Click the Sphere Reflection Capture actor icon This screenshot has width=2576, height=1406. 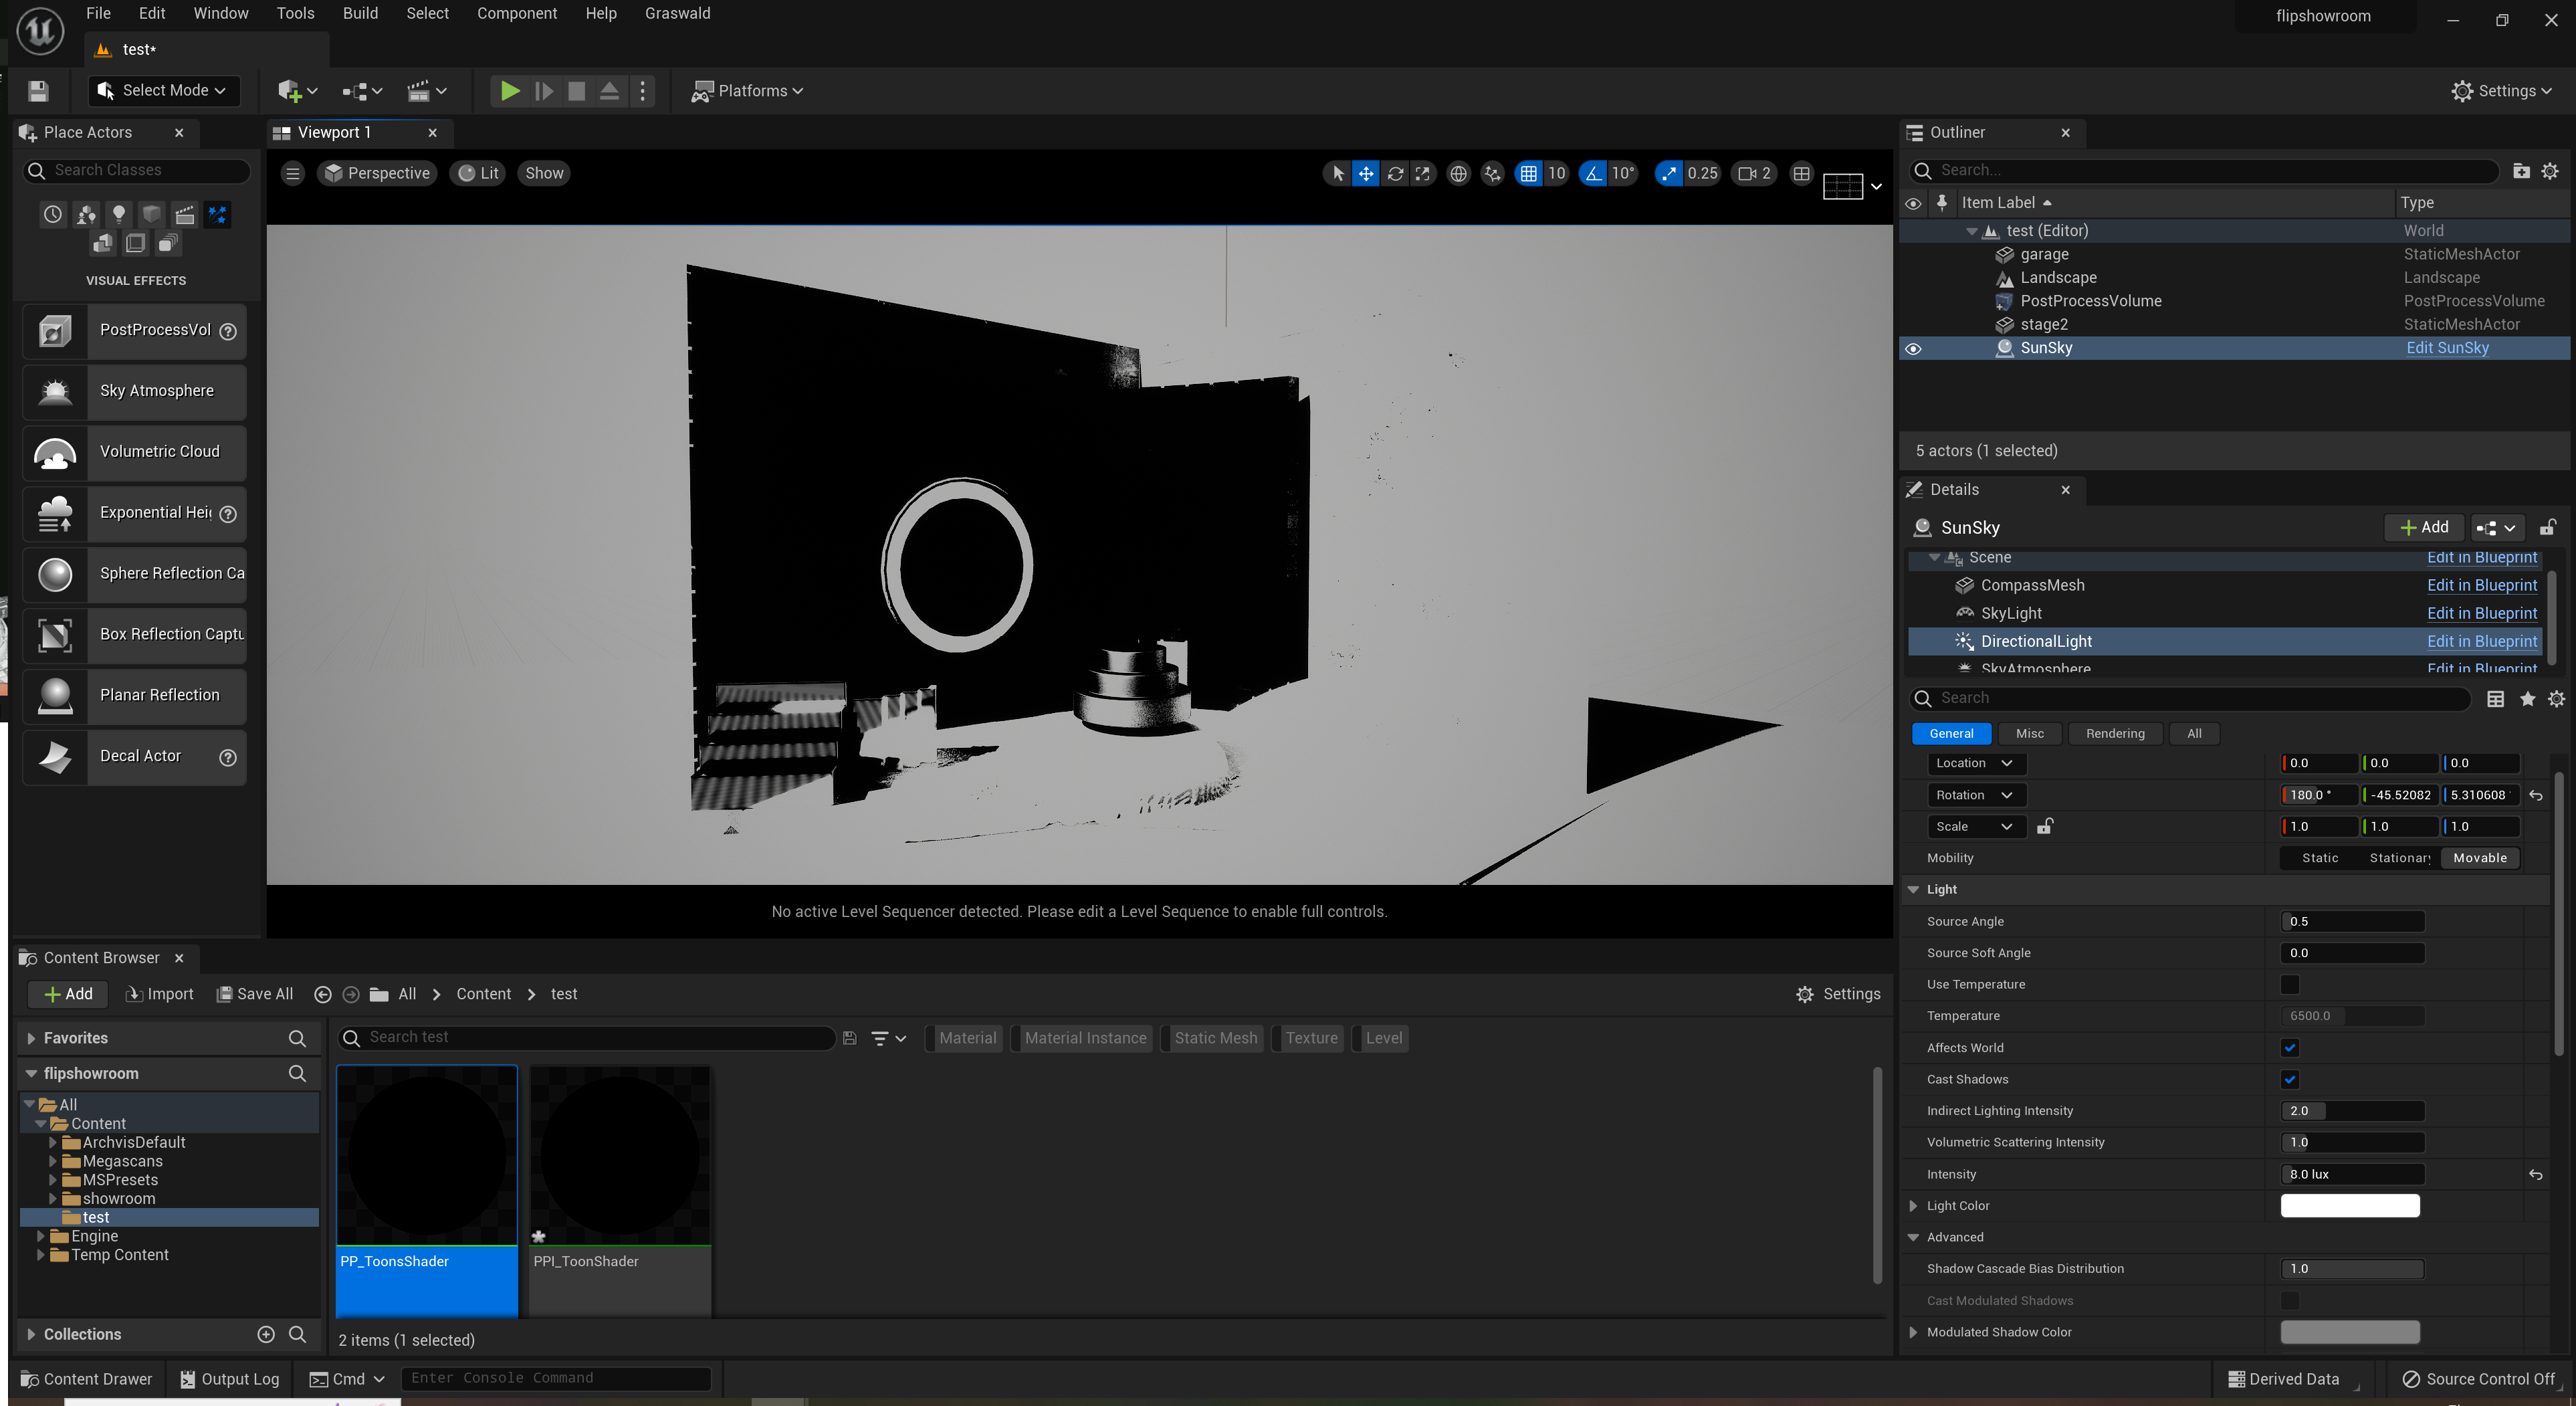pyautogui.click(x=55, y=574)
